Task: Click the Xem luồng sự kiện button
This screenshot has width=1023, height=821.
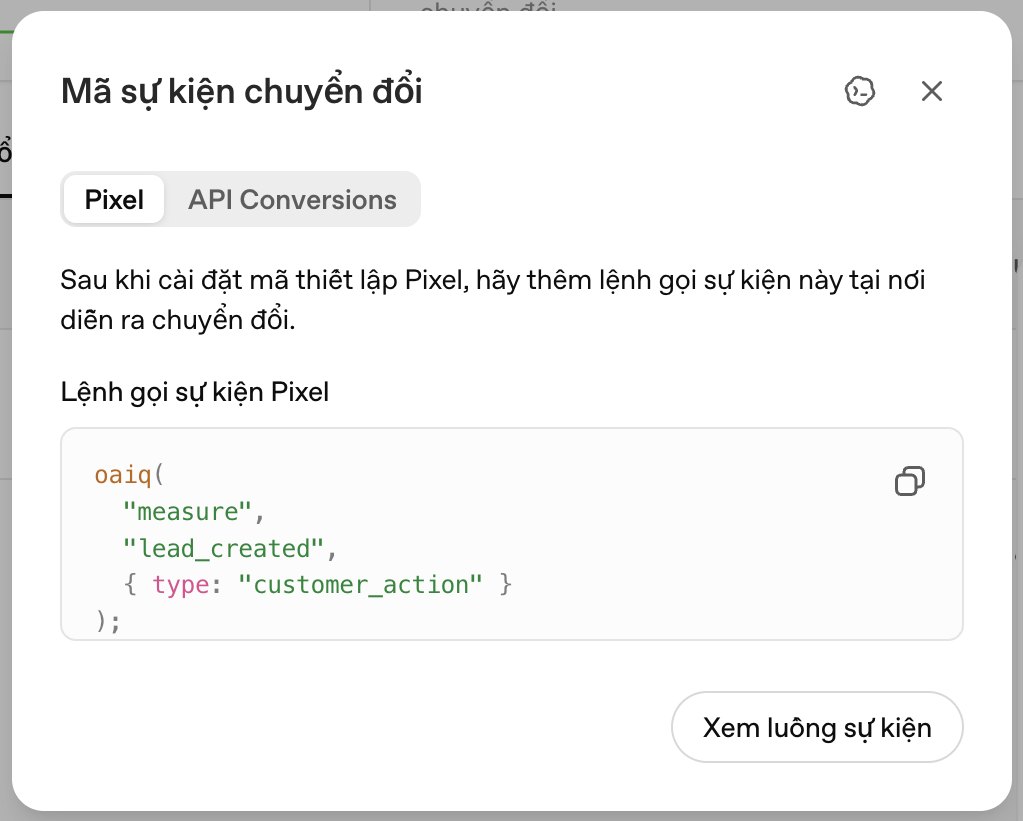Action: coord(817,727)
